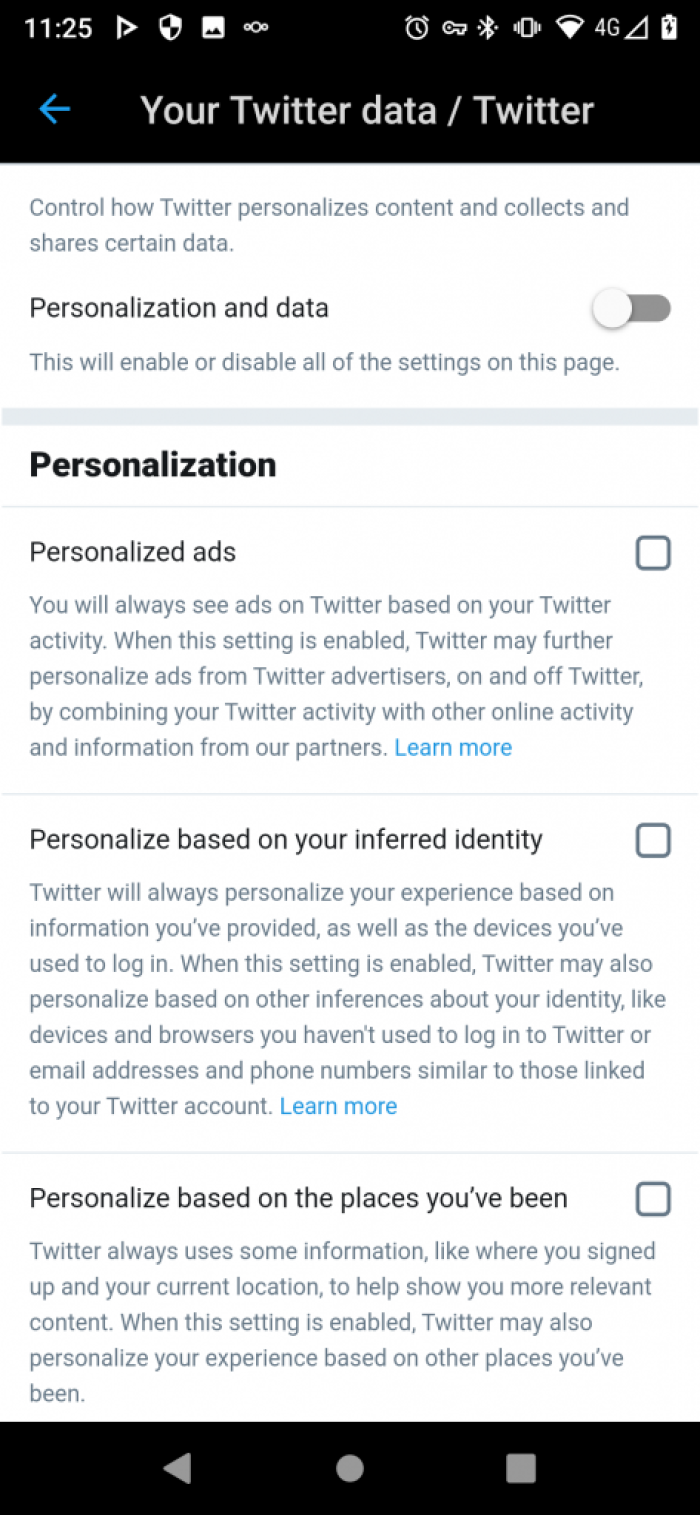Check the Personalized ads checkbox

pyautogui.click(x=653, y=552)
